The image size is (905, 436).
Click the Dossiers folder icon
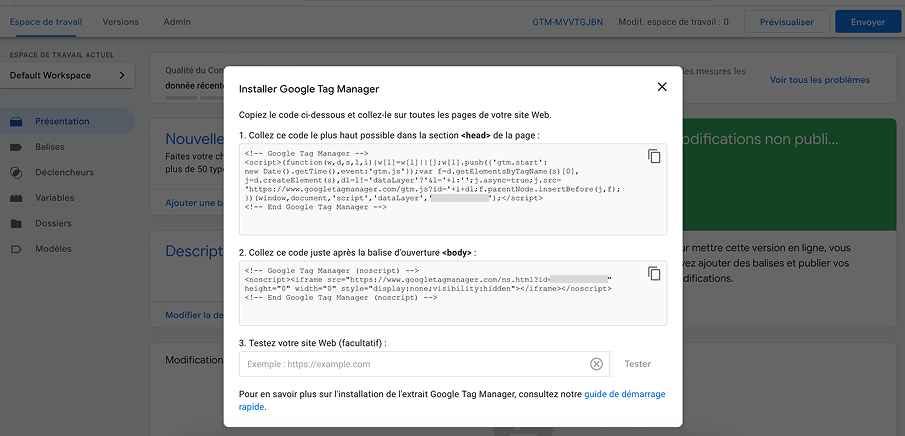(16, 223)
